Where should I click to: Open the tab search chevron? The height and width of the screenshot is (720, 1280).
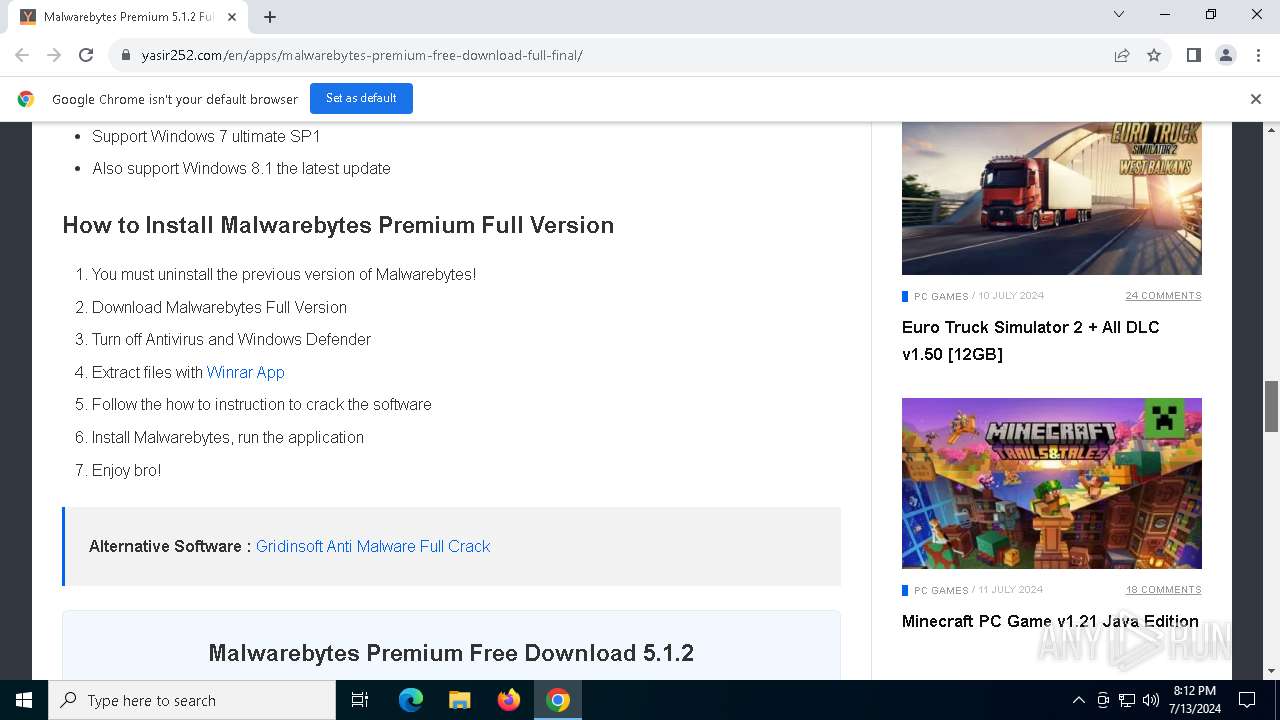1119,14
